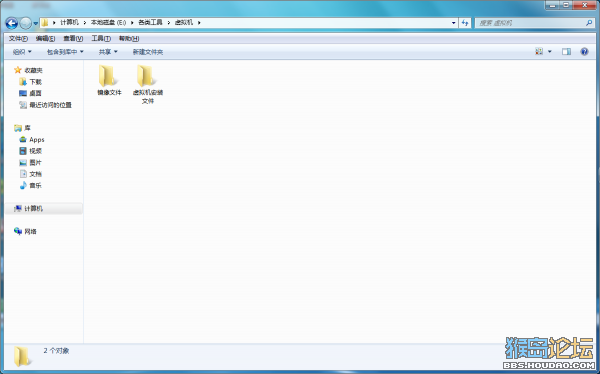Expand the chevron after 各类工具 breadcrumb

click(x=168, y=23)
